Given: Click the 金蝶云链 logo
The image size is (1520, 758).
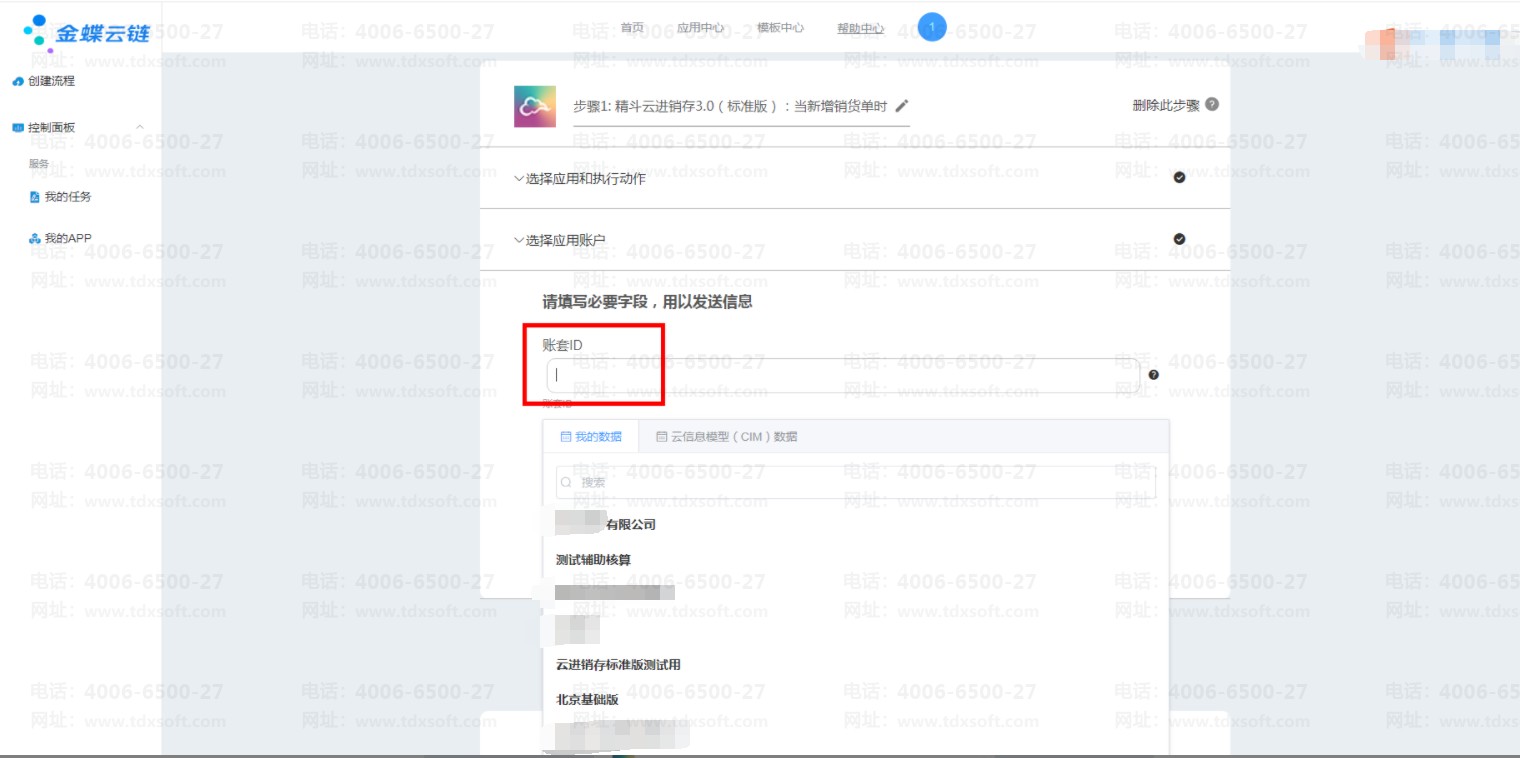Looking at the screenshot, I should click(x=87, y=32).
